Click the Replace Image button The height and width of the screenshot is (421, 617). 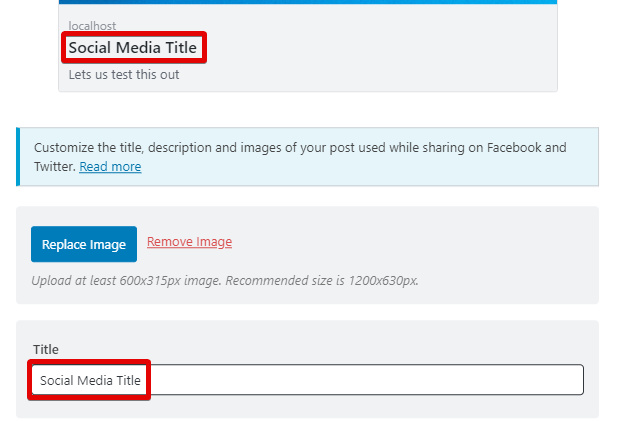click(x=84, y=244)
